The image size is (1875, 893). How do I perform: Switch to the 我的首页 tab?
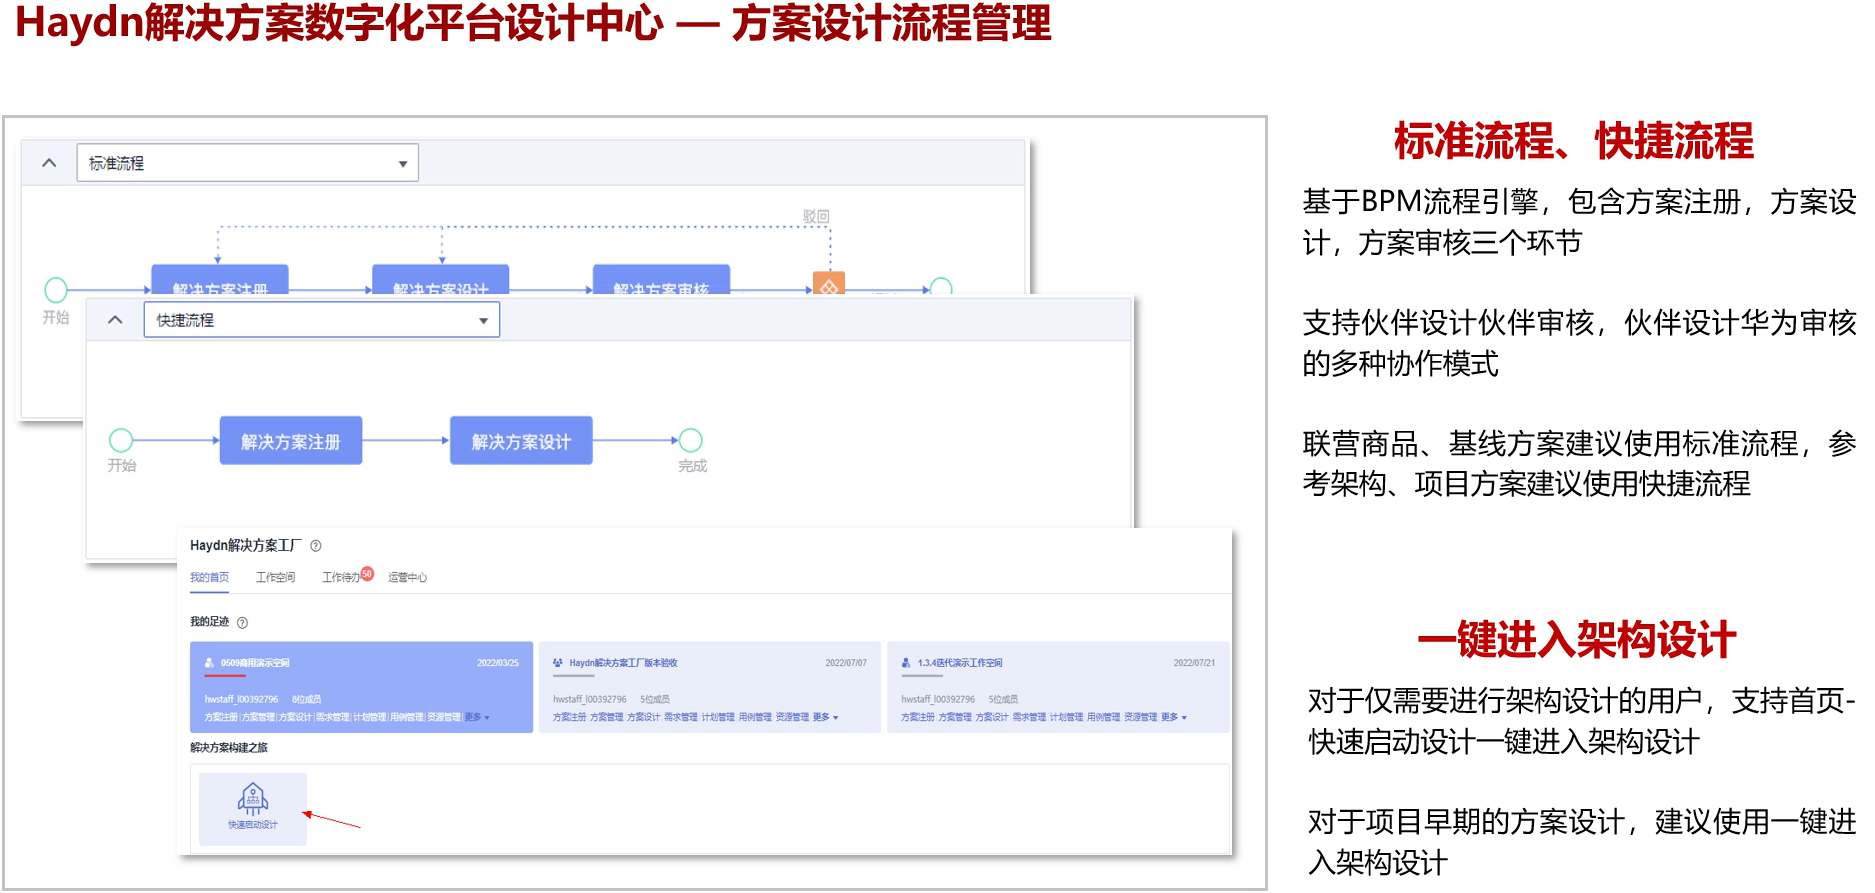coord(209,577)
